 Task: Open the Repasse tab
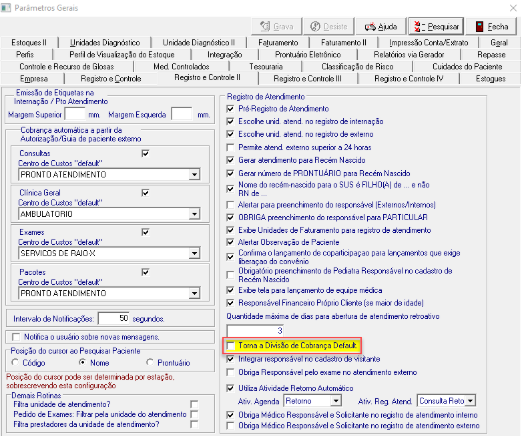point(491,55)
